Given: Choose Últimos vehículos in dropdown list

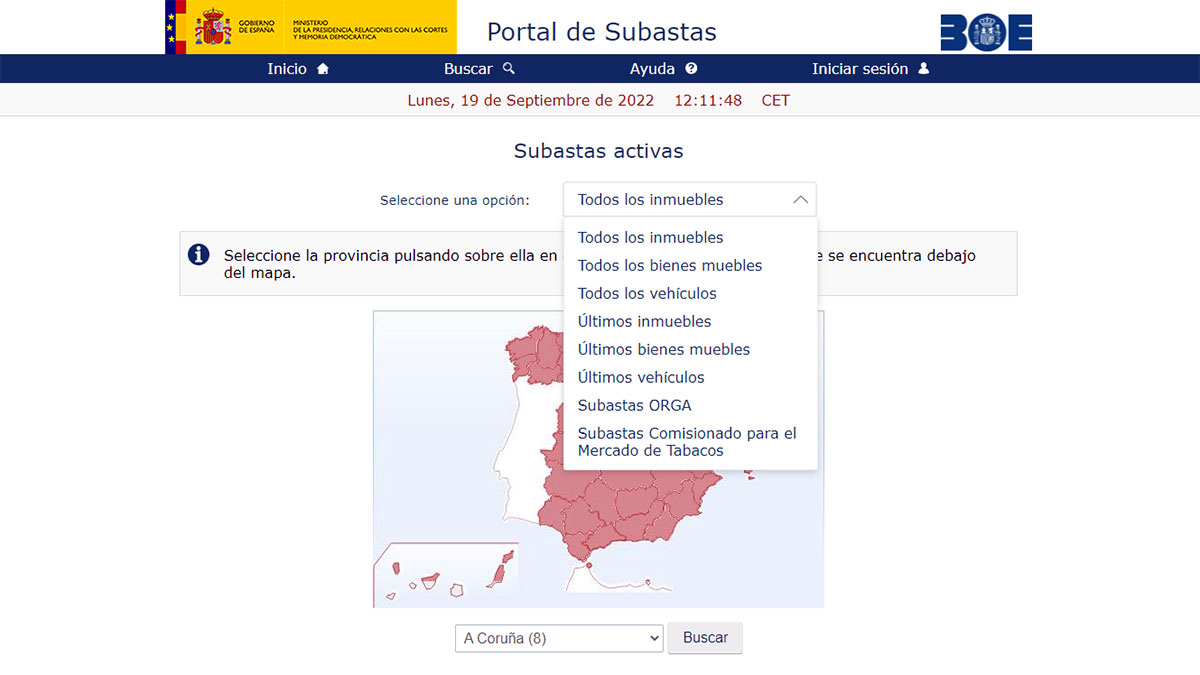Looking at the screenshot, I should point(641,377).
